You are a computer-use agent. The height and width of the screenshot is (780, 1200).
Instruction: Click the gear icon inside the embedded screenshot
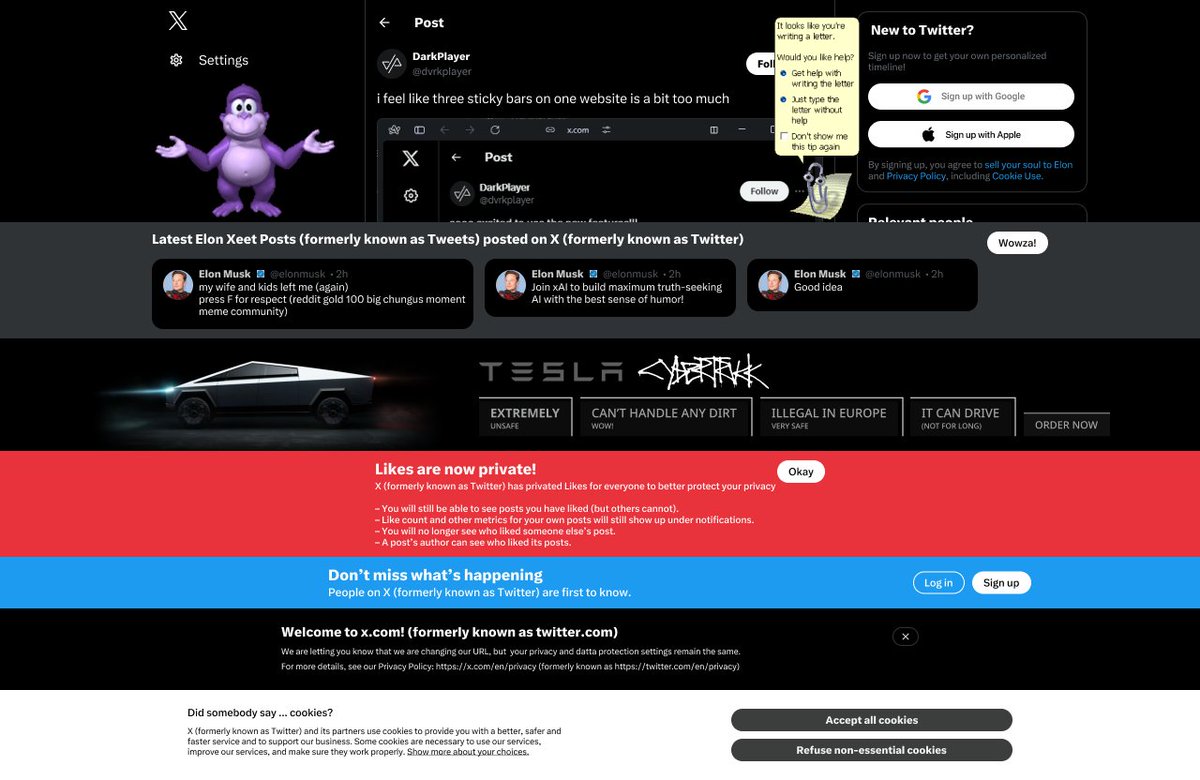coord(410,196)
